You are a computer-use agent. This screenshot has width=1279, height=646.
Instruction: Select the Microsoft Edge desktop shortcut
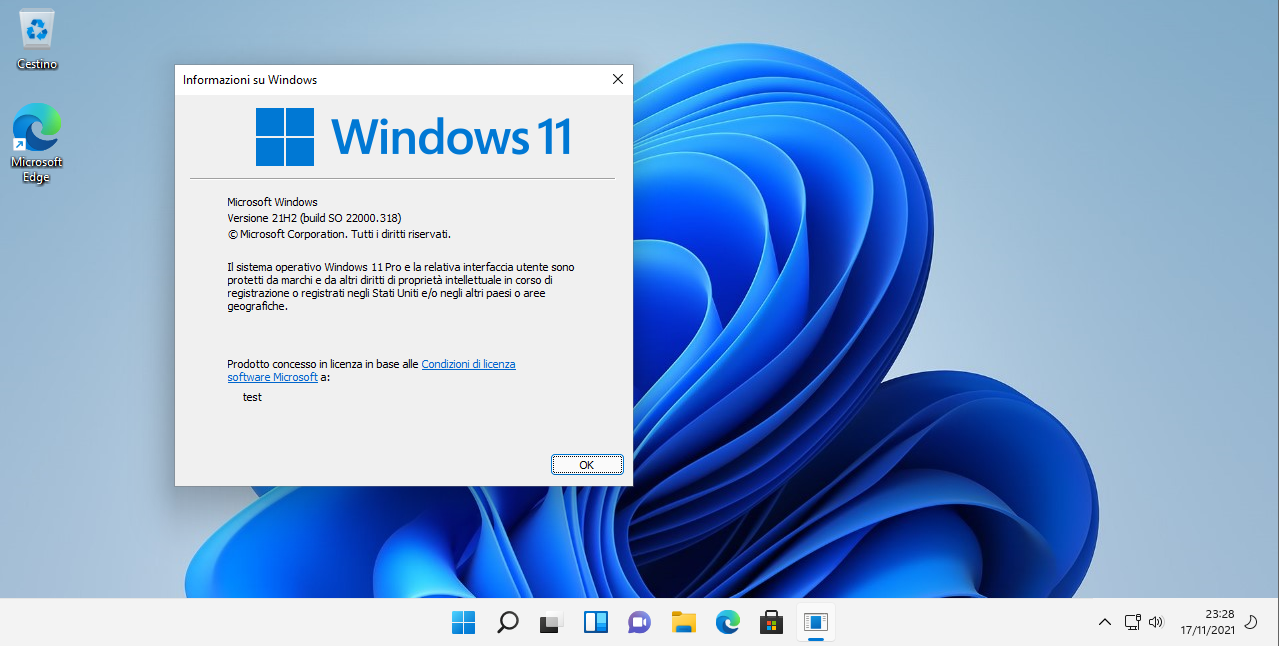click(x=37, y=143)
